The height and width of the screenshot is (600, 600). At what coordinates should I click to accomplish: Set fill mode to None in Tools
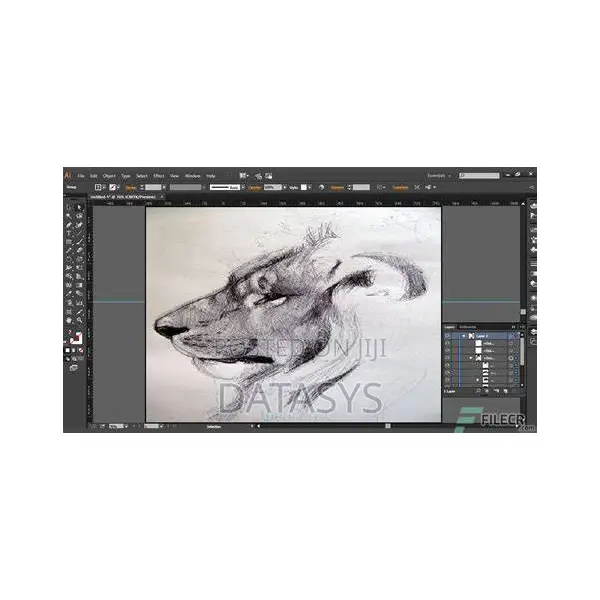tap(81, 350)
